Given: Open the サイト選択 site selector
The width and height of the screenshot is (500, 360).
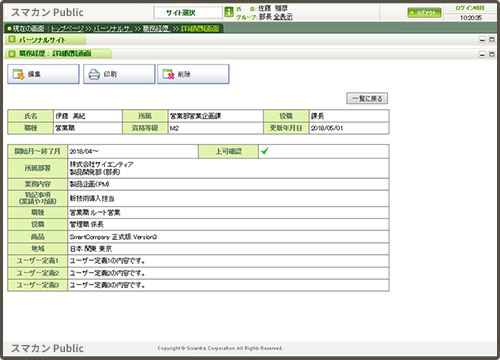Looking at the screenshot, I should (x=188, y=13).
